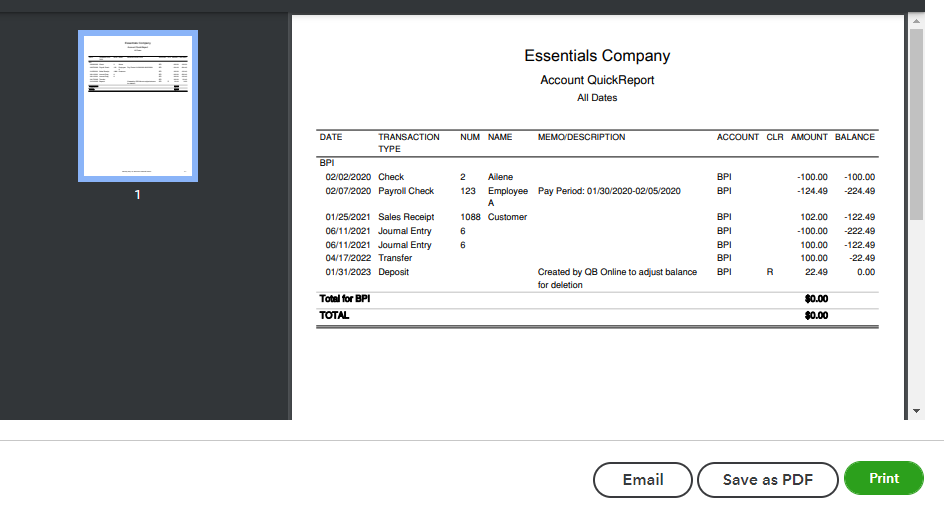Click the Essentials Company report title
945x509 pixels.
[x=597, y=56]
